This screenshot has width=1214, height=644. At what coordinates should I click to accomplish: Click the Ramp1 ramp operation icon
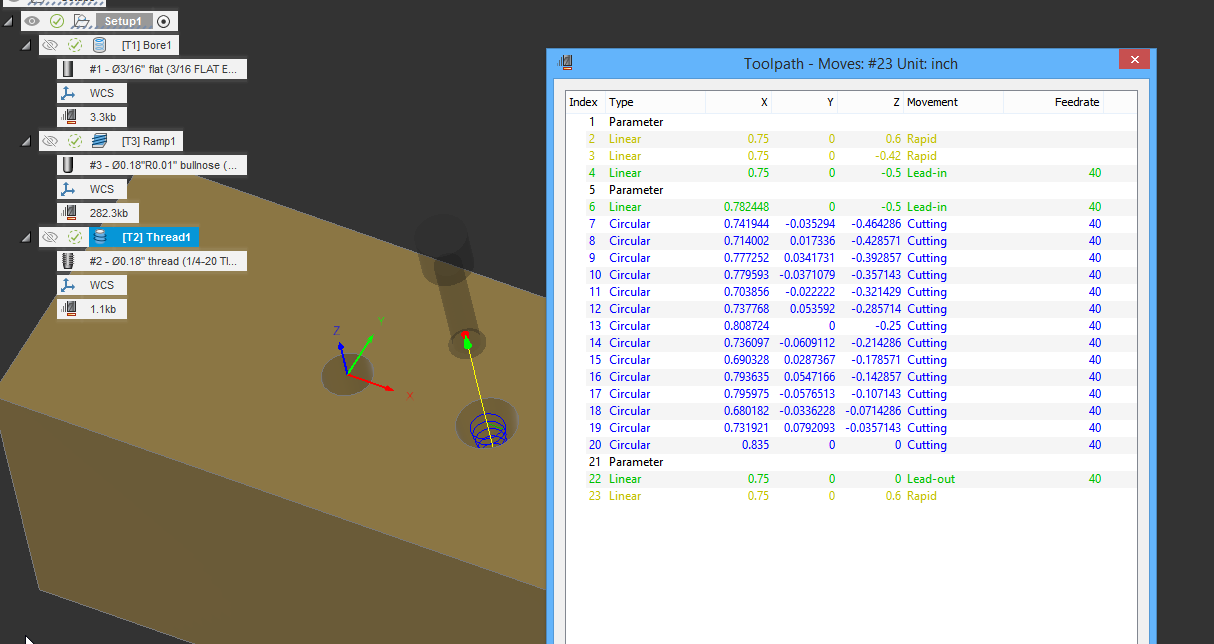tap(99, 140)
